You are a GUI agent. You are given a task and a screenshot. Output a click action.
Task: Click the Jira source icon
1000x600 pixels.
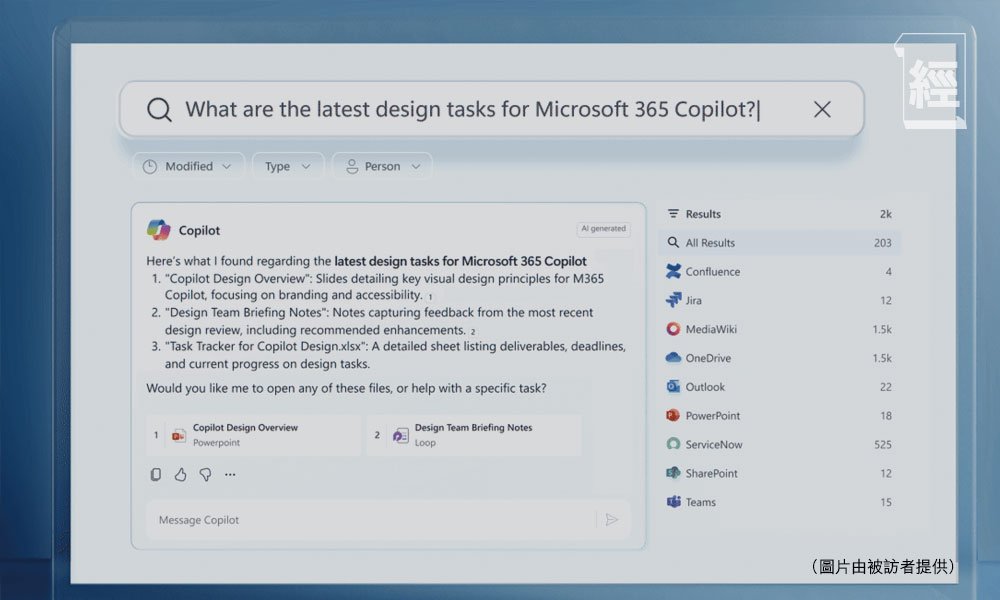click(673, 300)
